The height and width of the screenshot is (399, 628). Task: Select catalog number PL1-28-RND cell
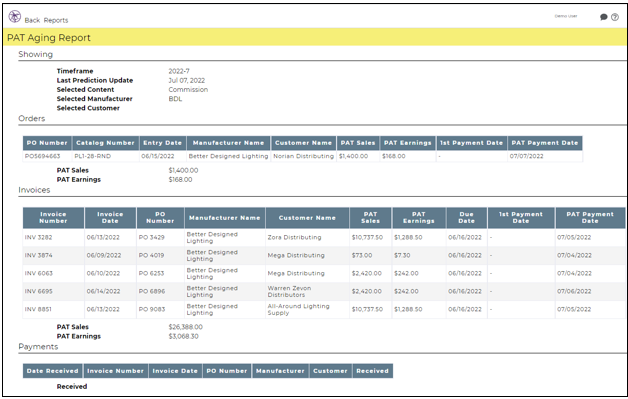click(x=105, y=156)
